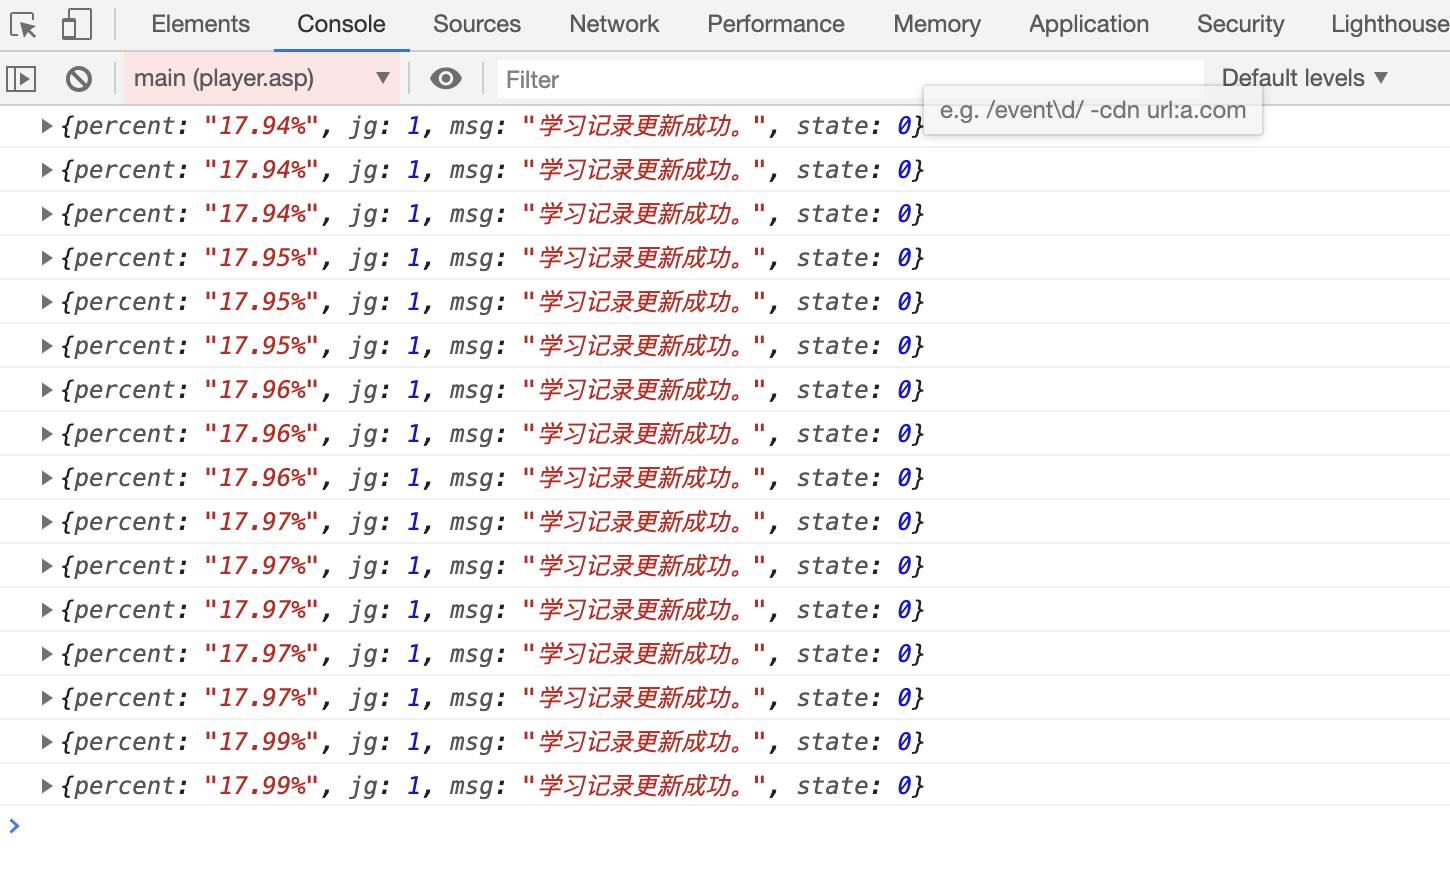Open the main (player.asp) context dropdown
This screenshot has width=1450, height=876.
[x=262, y=78]
